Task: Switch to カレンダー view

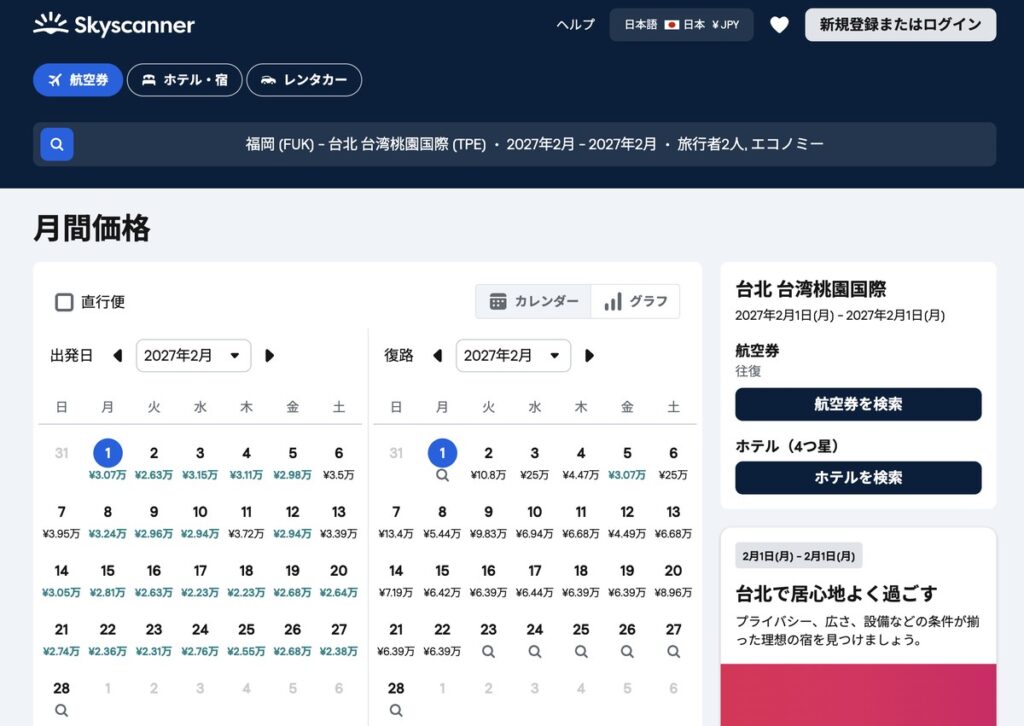Action: [x=534, y=302]
